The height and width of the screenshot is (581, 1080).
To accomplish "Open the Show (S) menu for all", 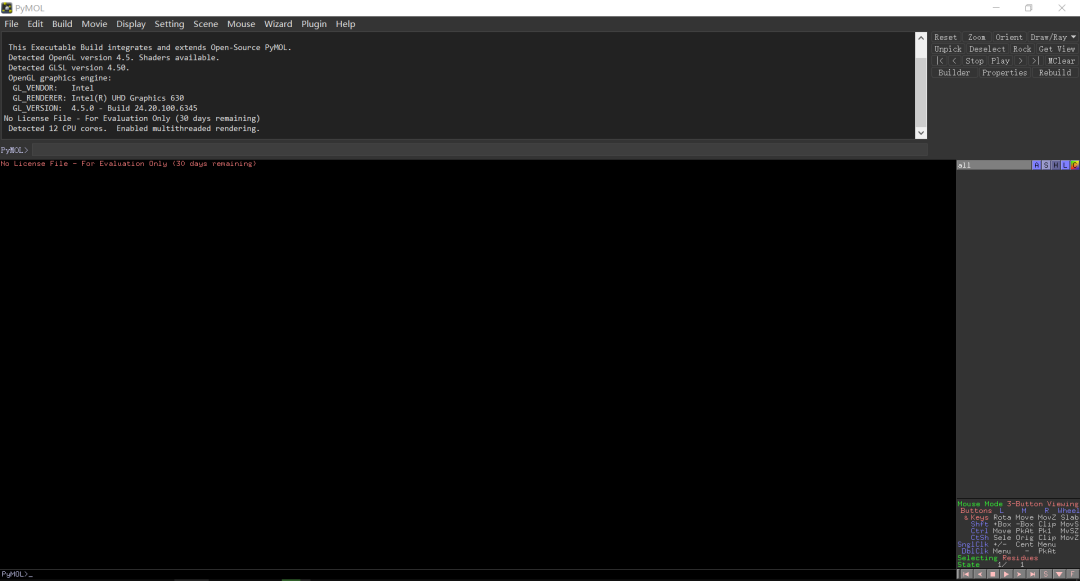I will [1046, 165].
